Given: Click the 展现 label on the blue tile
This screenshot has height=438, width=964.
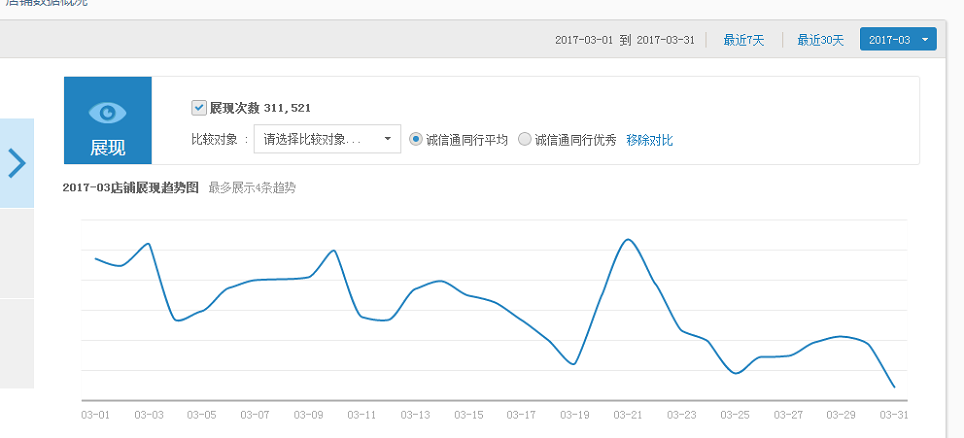Looking at the screenshot, I should pos(107,148).
